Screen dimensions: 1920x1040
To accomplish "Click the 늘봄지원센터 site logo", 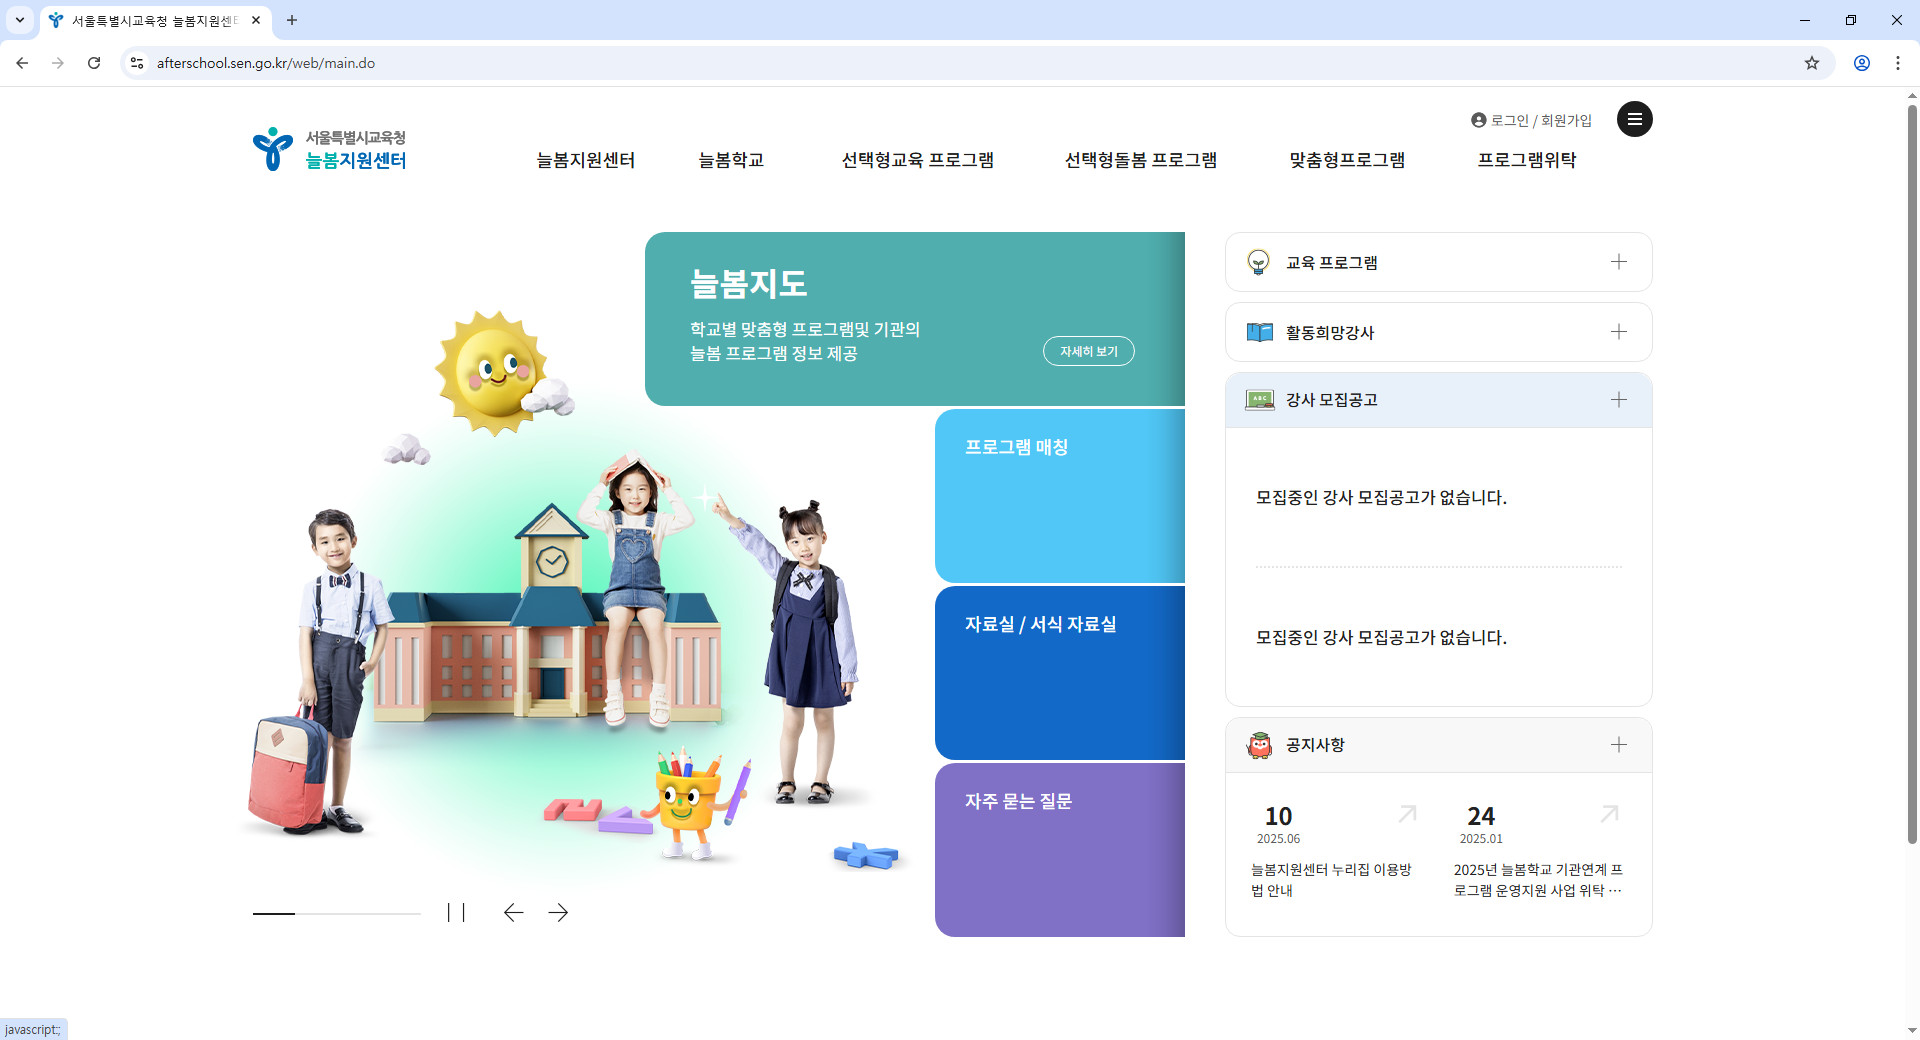I will (x=330, y=148).
